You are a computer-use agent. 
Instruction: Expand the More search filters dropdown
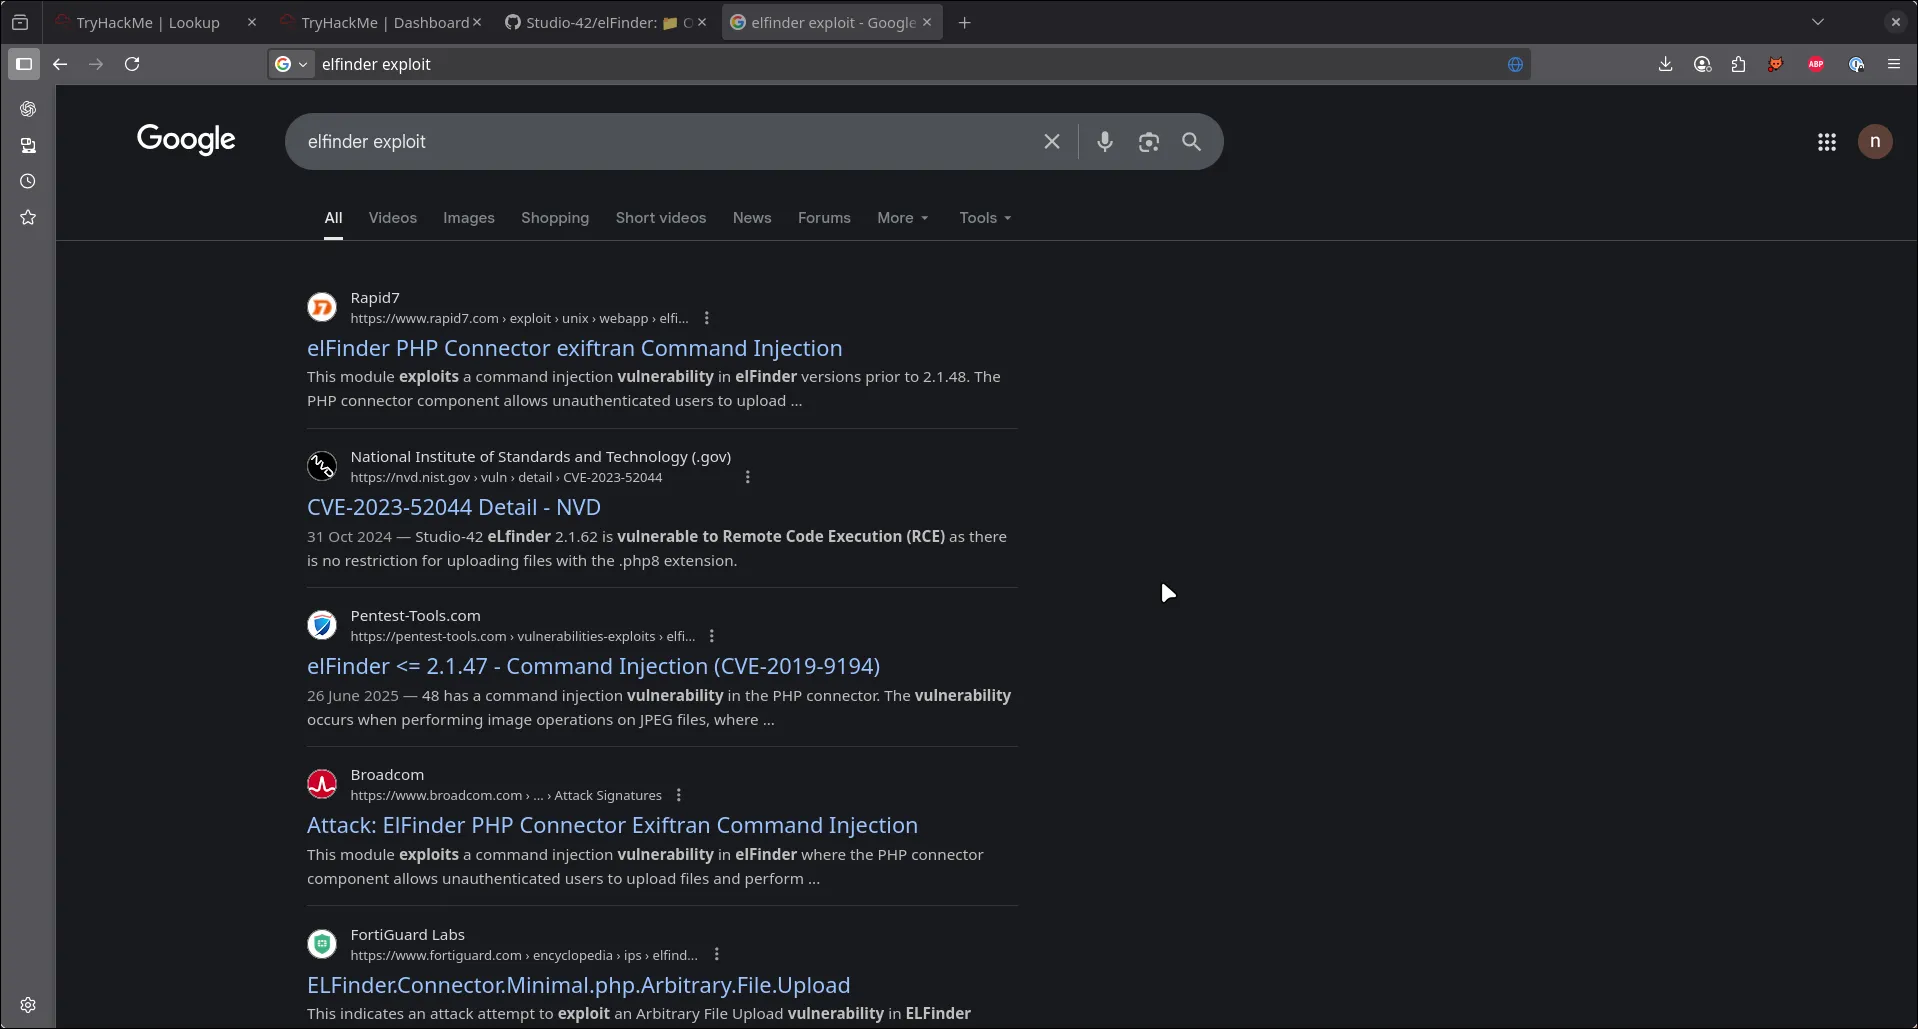pyautogui.click(x=903, y=218)
